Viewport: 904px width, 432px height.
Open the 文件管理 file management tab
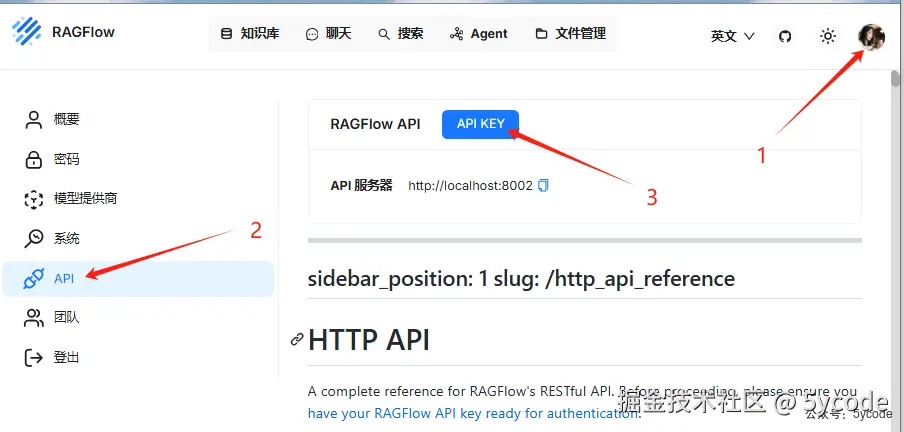571,34
